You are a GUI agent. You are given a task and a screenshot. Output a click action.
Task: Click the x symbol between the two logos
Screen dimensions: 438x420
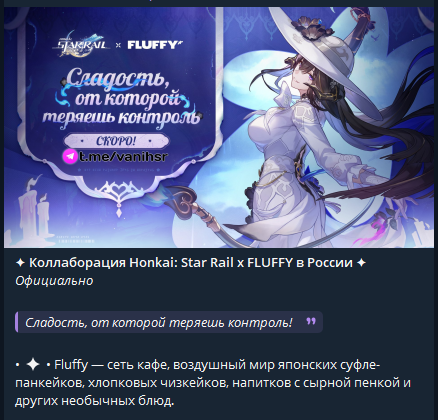click(118, 45)
